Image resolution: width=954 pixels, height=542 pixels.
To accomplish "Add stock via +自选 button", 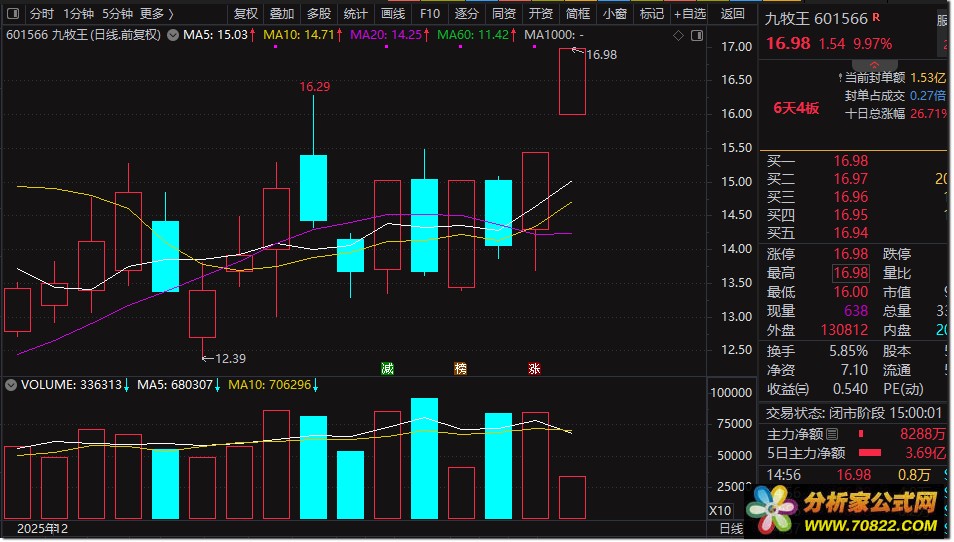I will tap(690, 13).
